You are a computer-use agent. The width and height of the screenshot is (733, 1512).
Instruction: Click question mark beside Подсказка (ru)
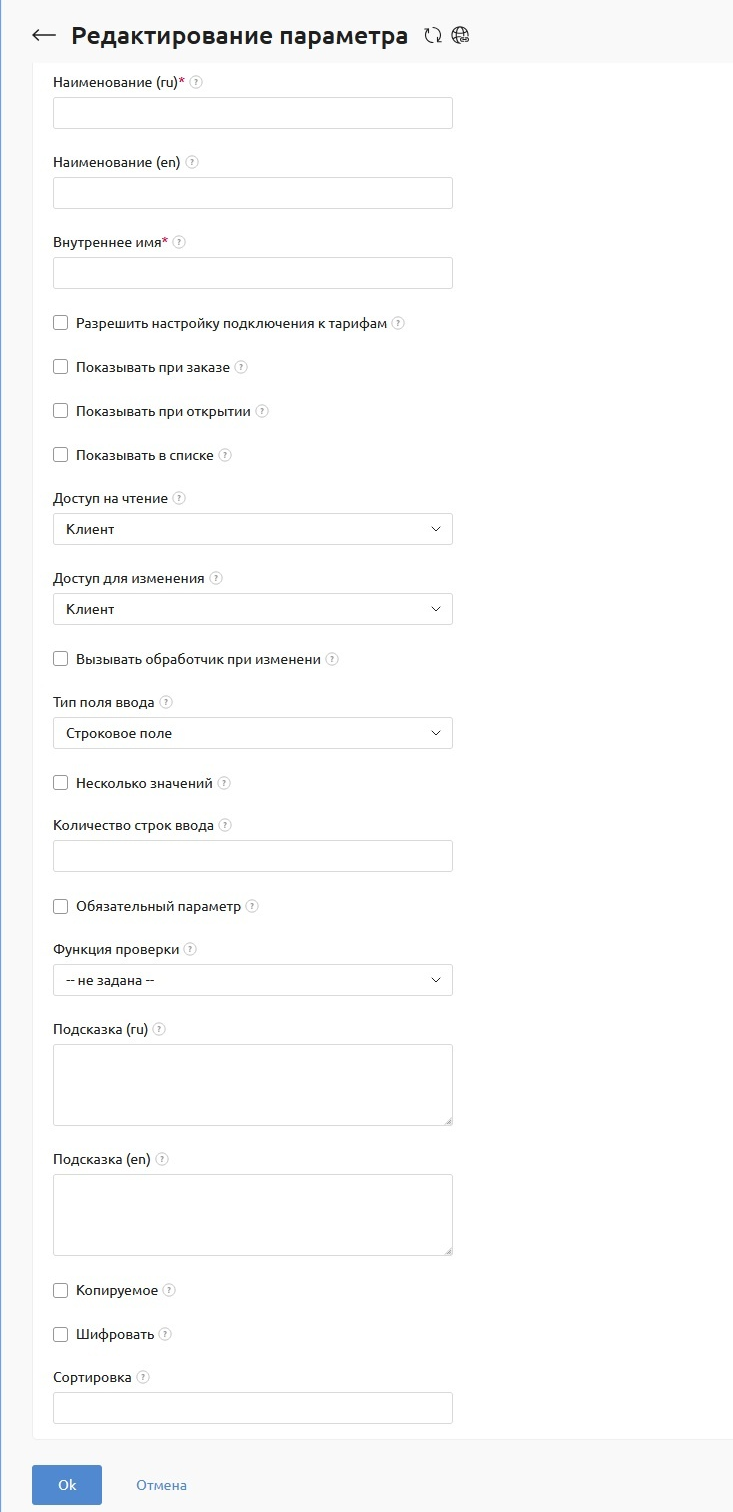click(160, 1028)
